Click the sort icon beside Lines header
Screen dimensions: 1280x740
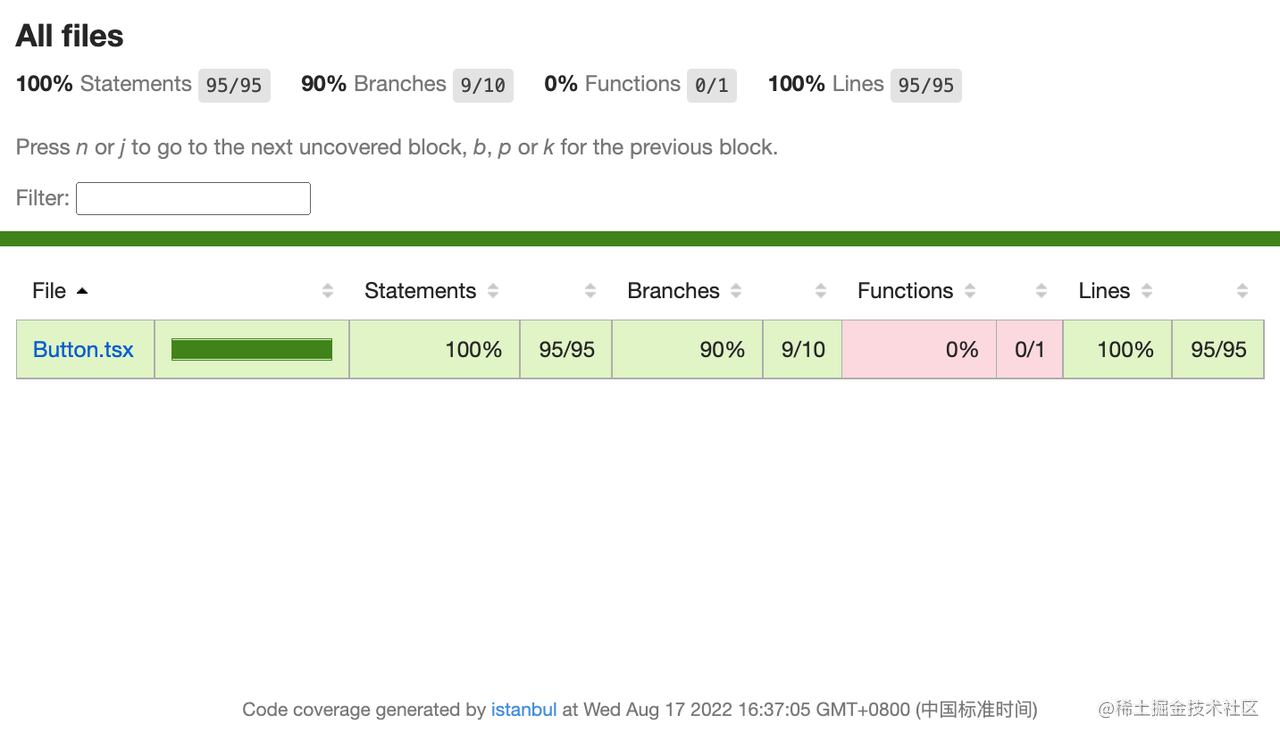pyautogui.click(x=1147, y=291)
